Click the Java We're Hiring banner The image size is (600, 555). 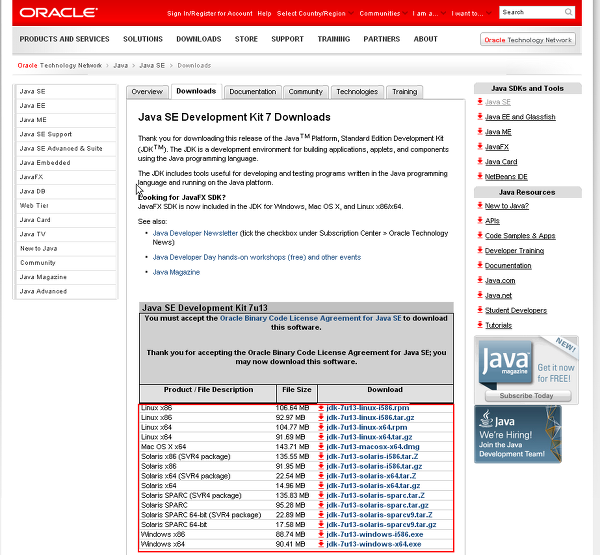click(x=518, y=434)
